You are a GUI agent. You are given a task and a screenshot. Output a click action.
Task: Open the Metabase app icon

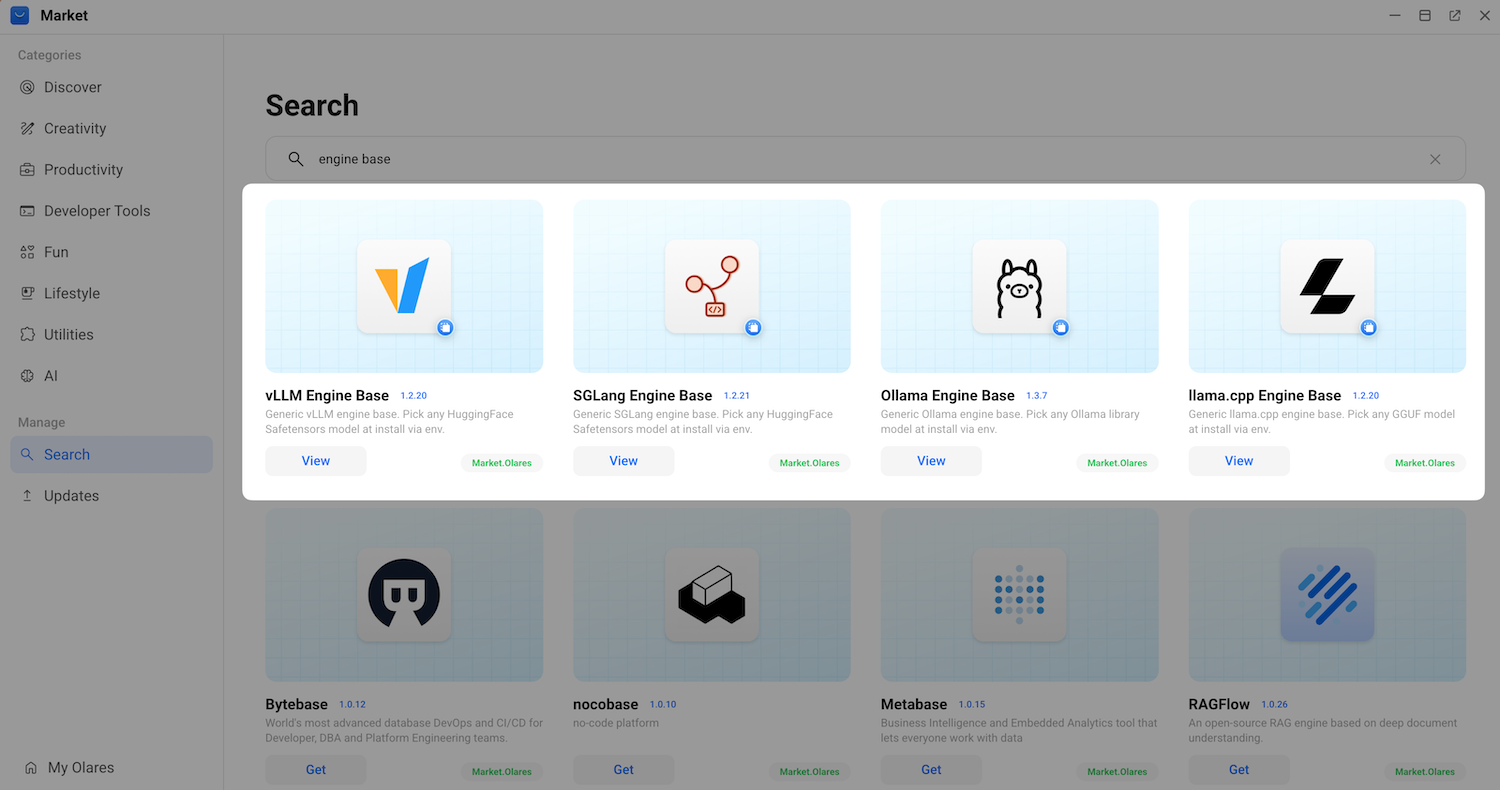1019,595
